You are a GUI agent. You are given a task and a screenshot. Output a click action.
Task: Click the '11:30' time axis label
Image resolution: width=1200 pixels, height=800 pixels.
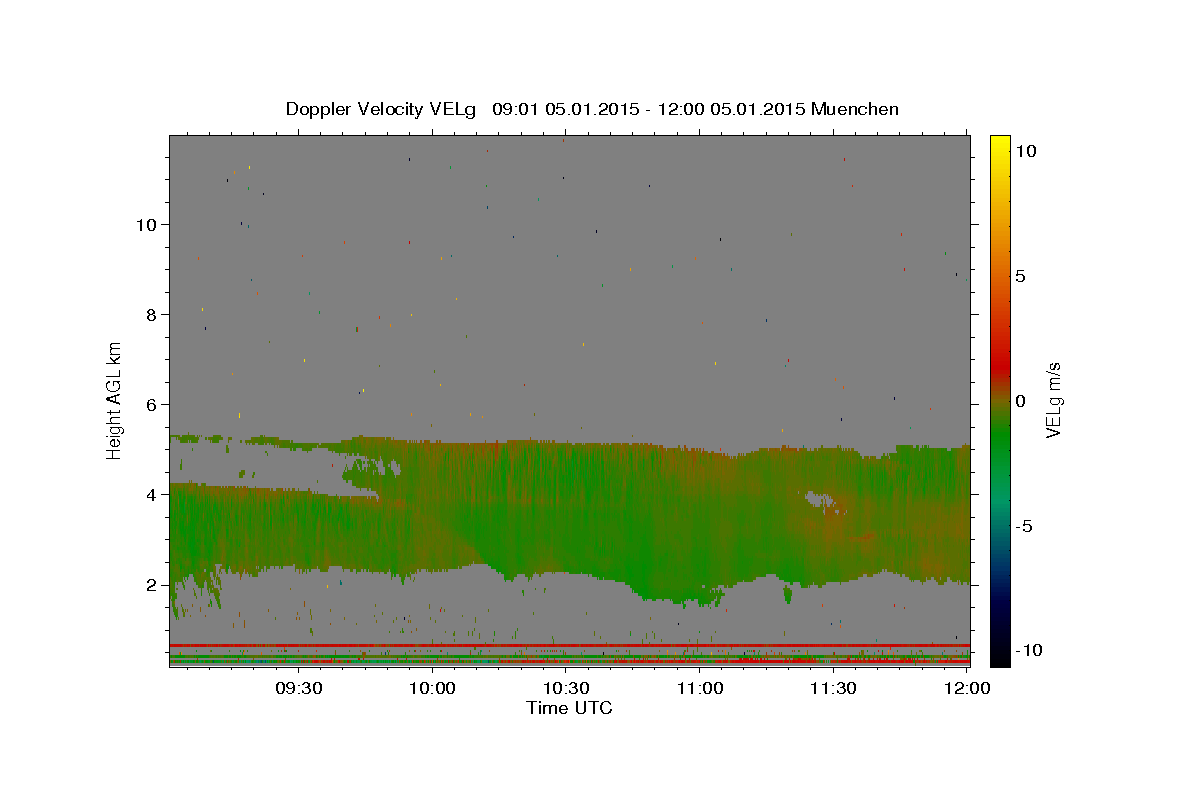point(834,688)
